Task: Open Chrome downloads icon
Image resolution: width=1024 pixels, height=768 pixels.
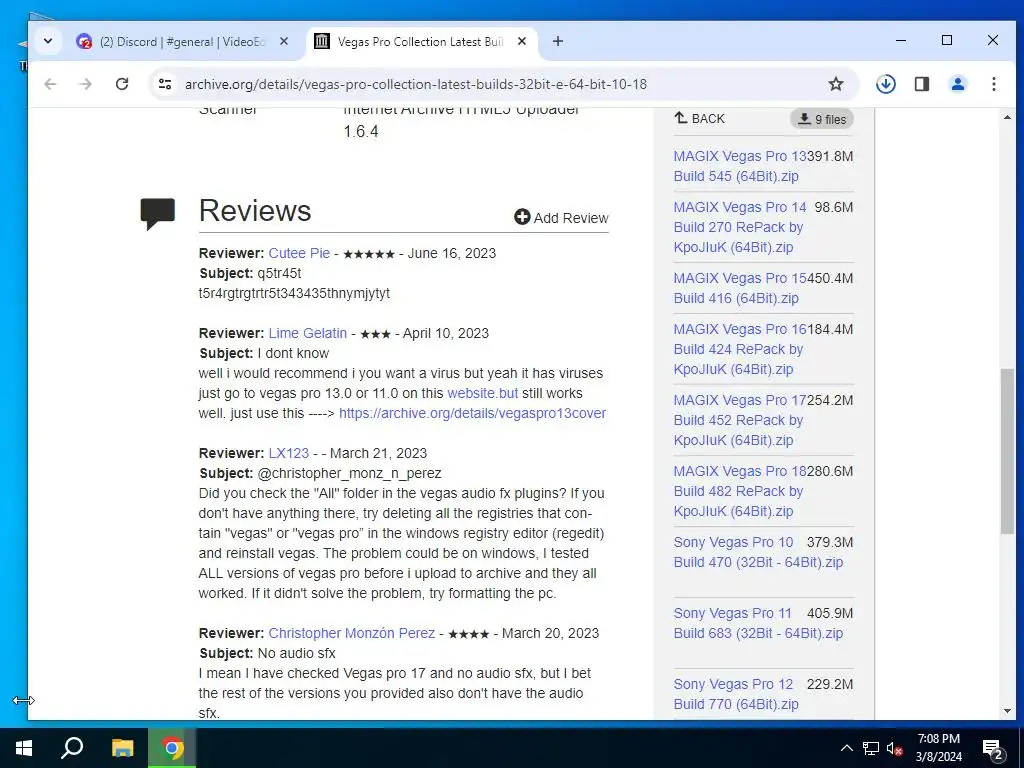Action: pyautogui.click(x=886, y=84)
